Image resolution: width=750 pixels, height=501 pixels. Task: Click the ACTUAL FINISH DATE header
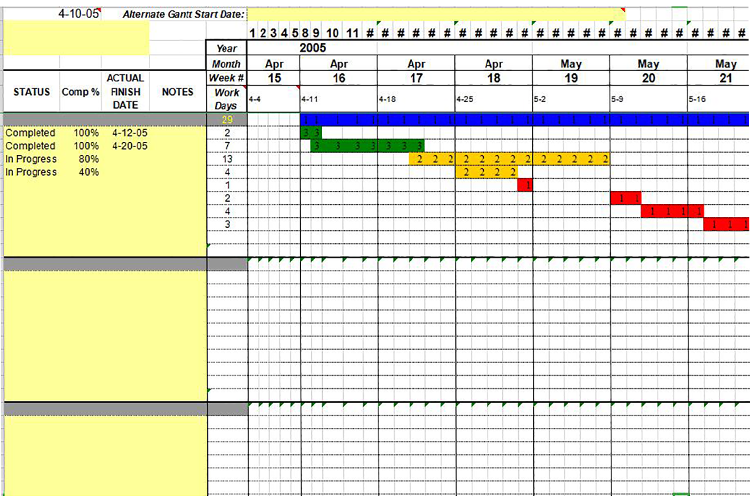coord(125,91)
